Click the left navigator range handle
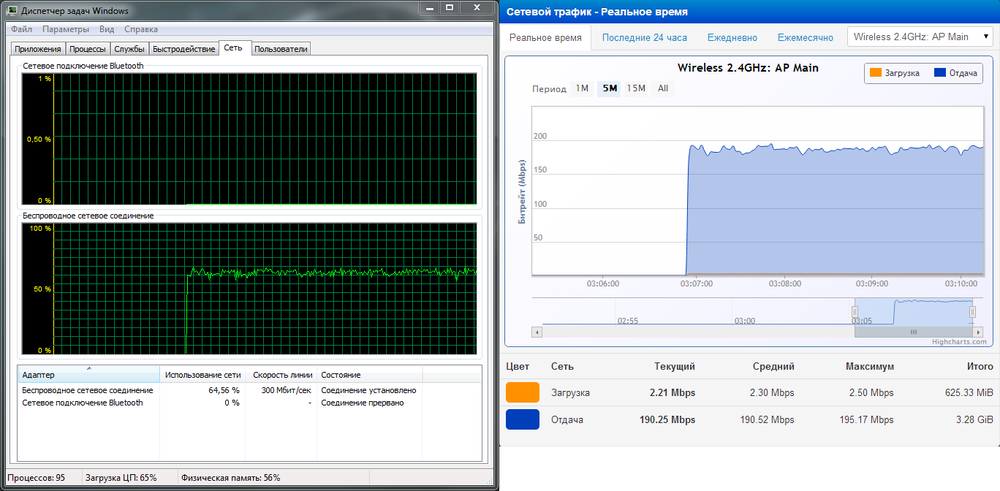Screen dimensions: 1000x491 855,312
